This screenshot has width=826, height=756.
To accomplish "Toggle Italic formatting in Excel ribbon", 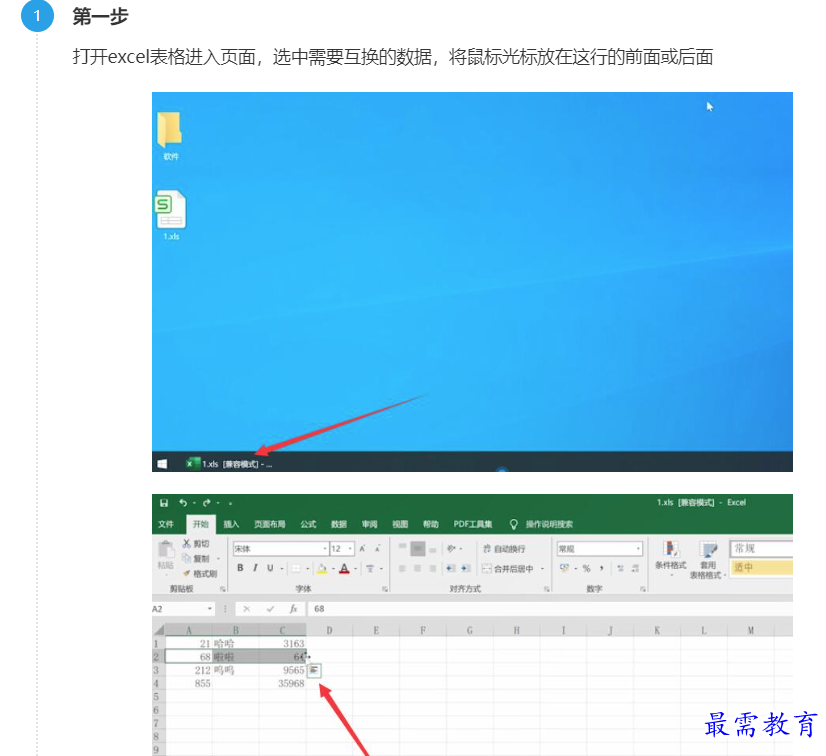I will [255, 568].
